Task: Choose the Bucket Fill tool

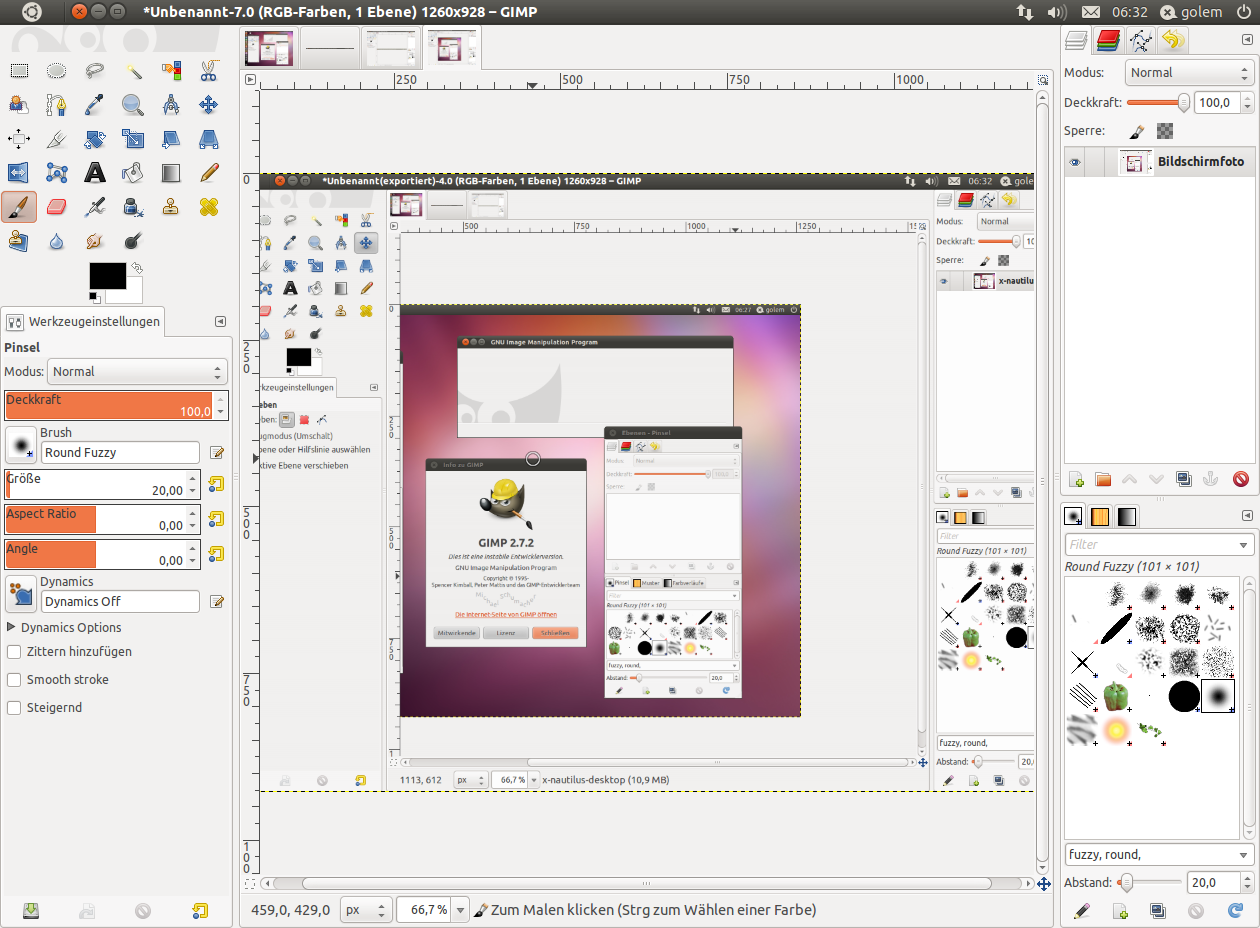Action: pos(132,173)
